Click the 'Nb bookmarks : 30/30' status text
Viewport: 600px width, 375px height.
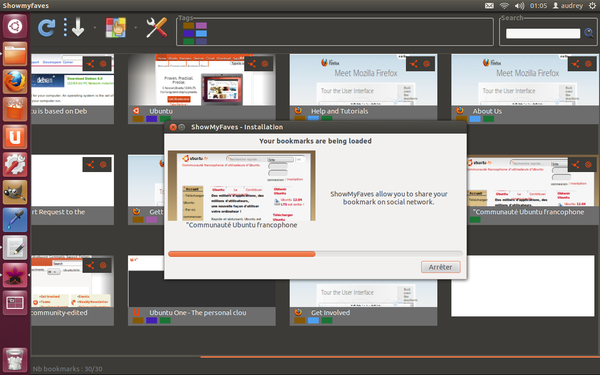click(x=67, y=369)
